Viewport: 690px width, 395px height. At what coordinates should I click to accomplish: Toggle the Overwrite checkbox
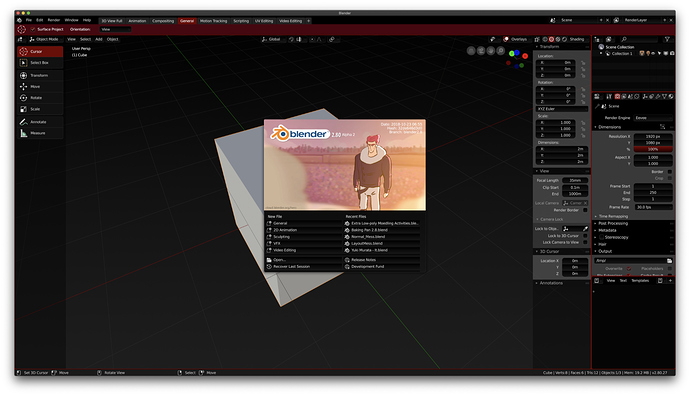point(629,268)
